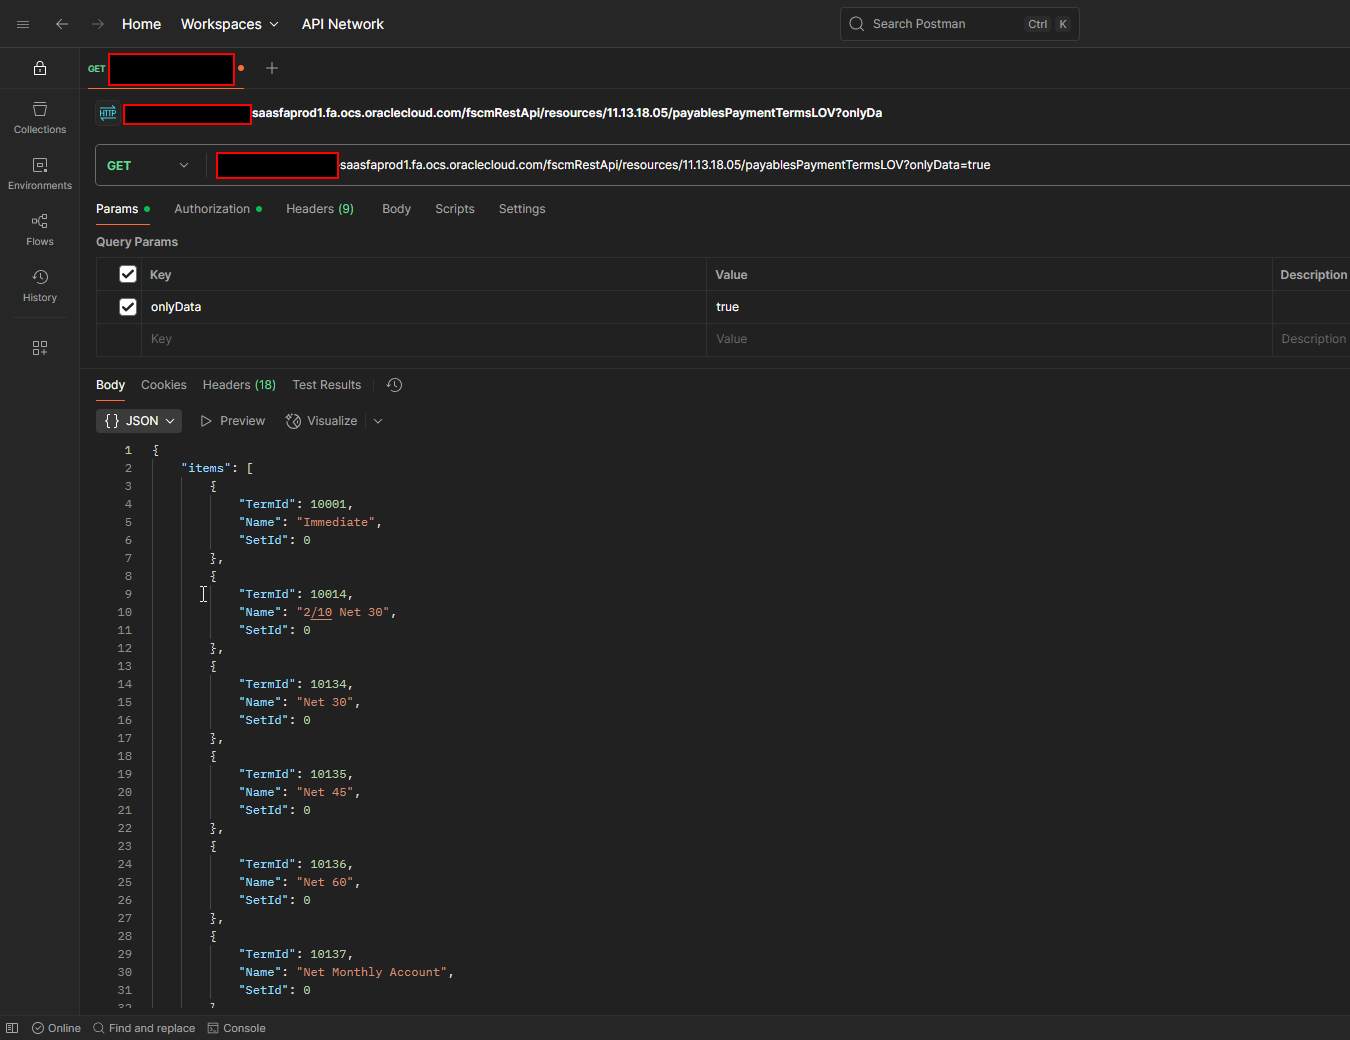The height and width of the screenshot is (1040, 1350).
Task: Add a new request tab with plus
Action: coord(272,68)
